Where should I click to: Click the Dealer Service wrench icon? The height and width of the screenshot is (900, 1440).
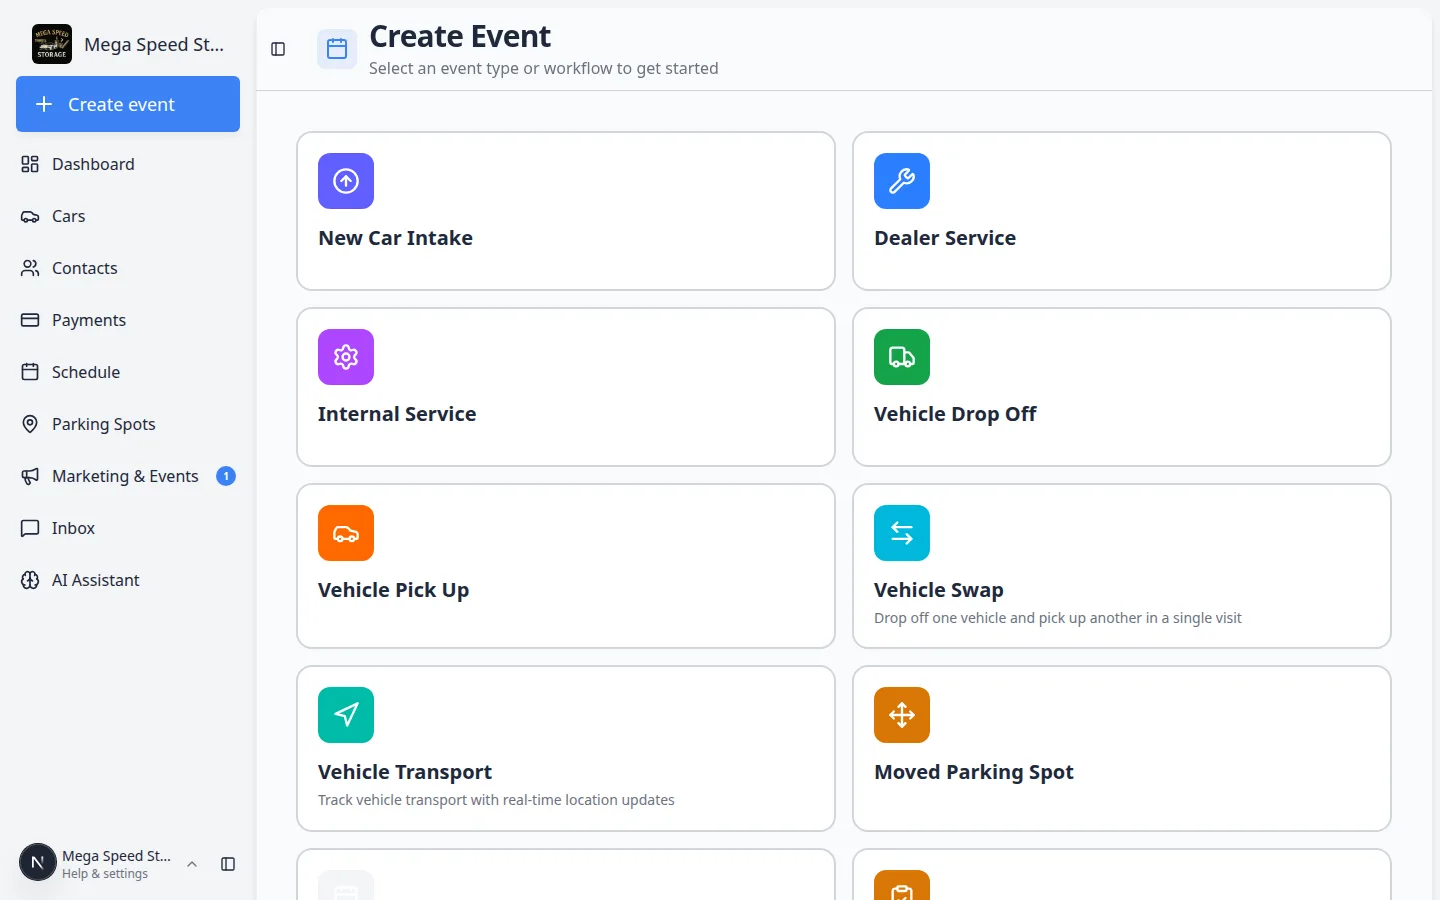tap(902, 181)
